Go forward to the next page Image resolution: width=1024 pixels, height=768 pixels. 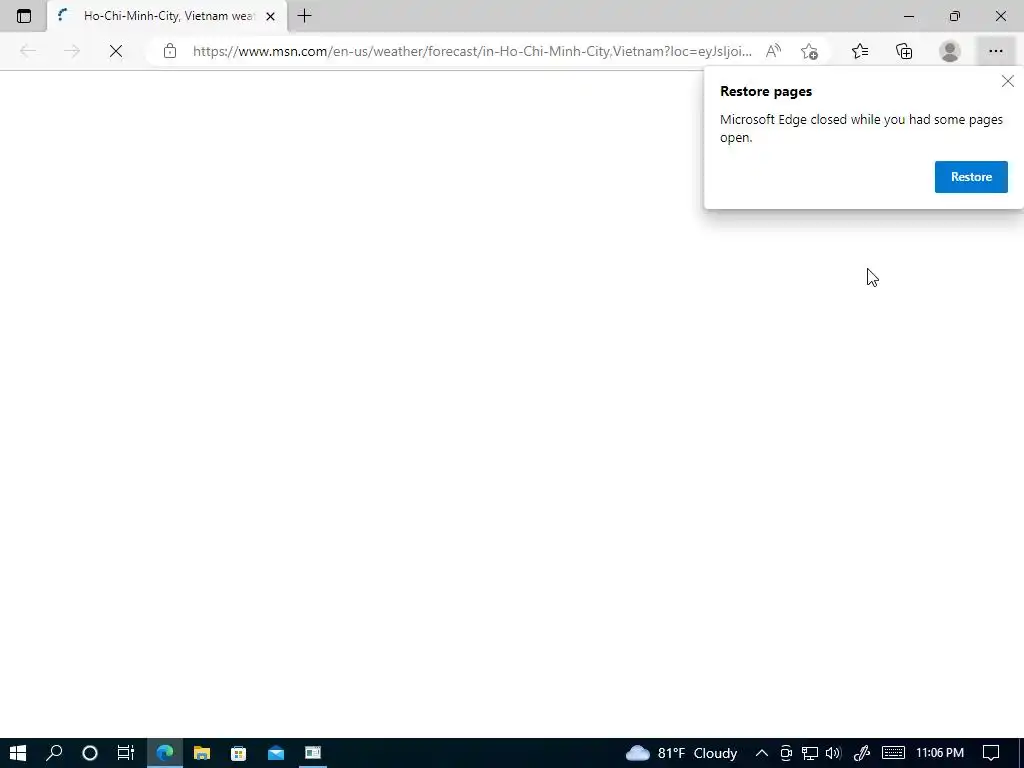point(72,51)
